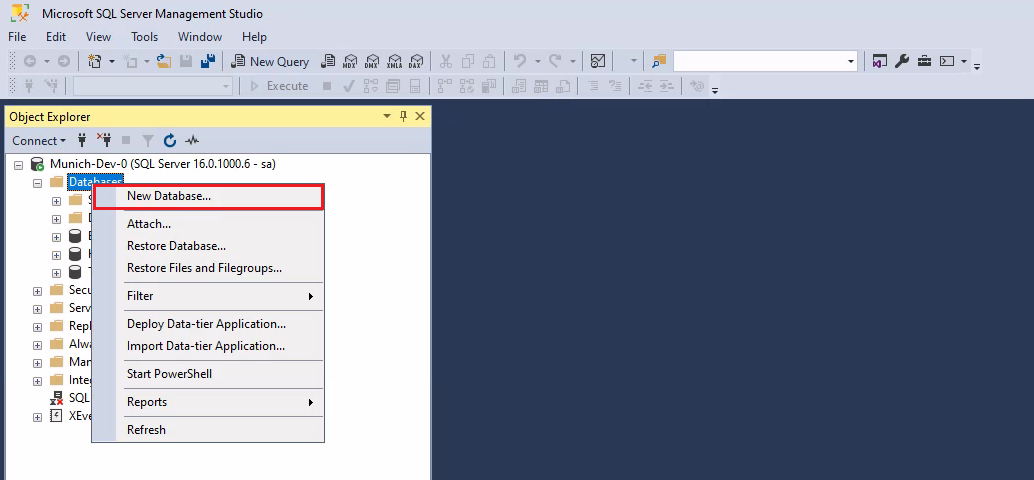The width and height of the screenshot is (1034, 480).
Task: Open Activity Monitor icon in Object Explorer toolbar
Action: [192, 140]
